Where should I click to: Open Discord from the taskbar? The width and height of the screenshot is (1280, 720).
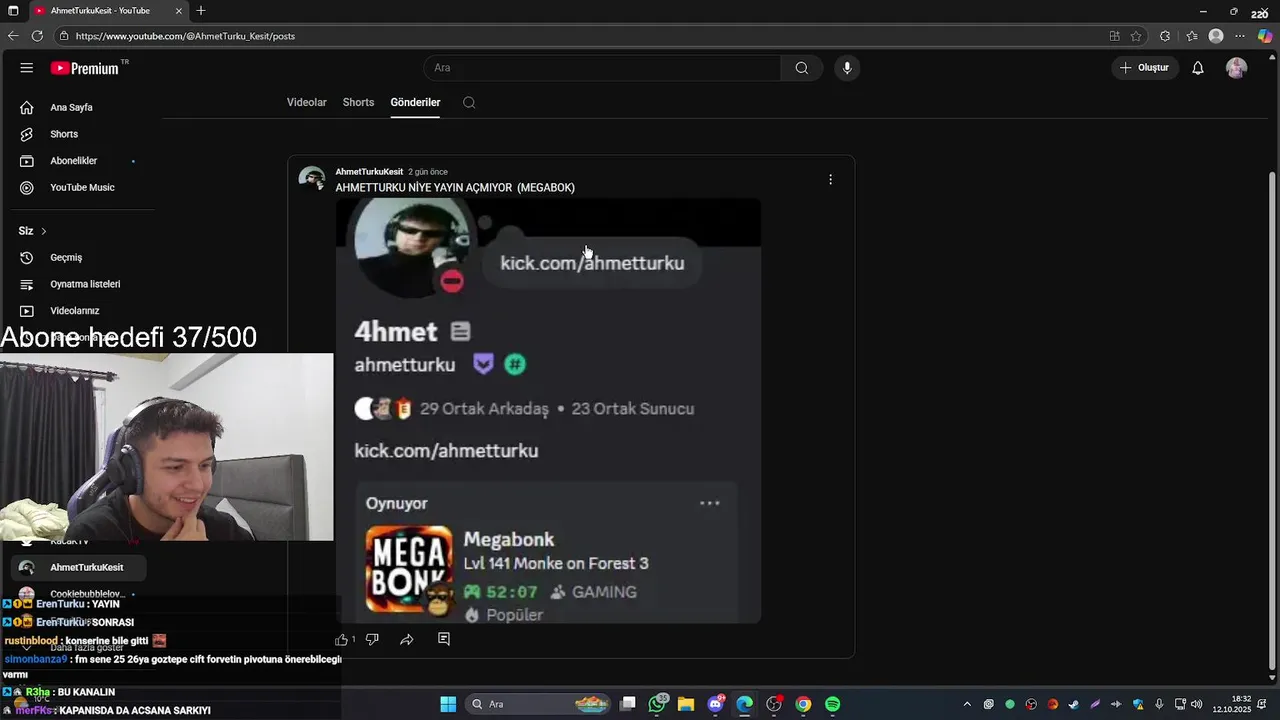[716, 704]
